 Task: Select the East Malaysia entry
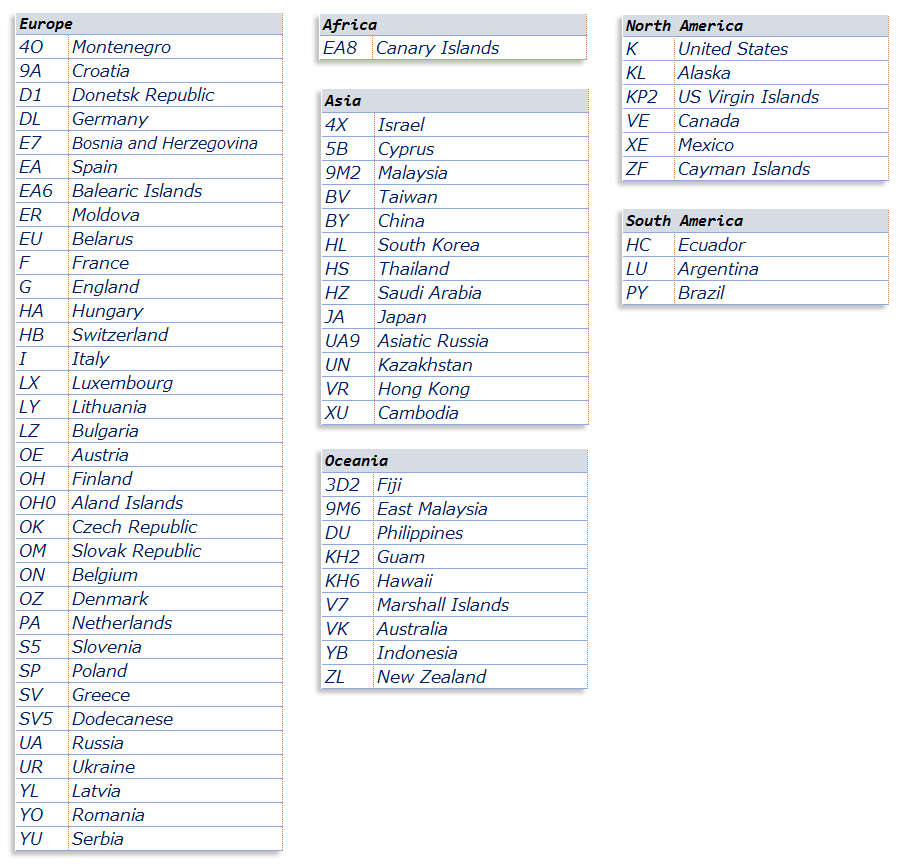[432, 509]
